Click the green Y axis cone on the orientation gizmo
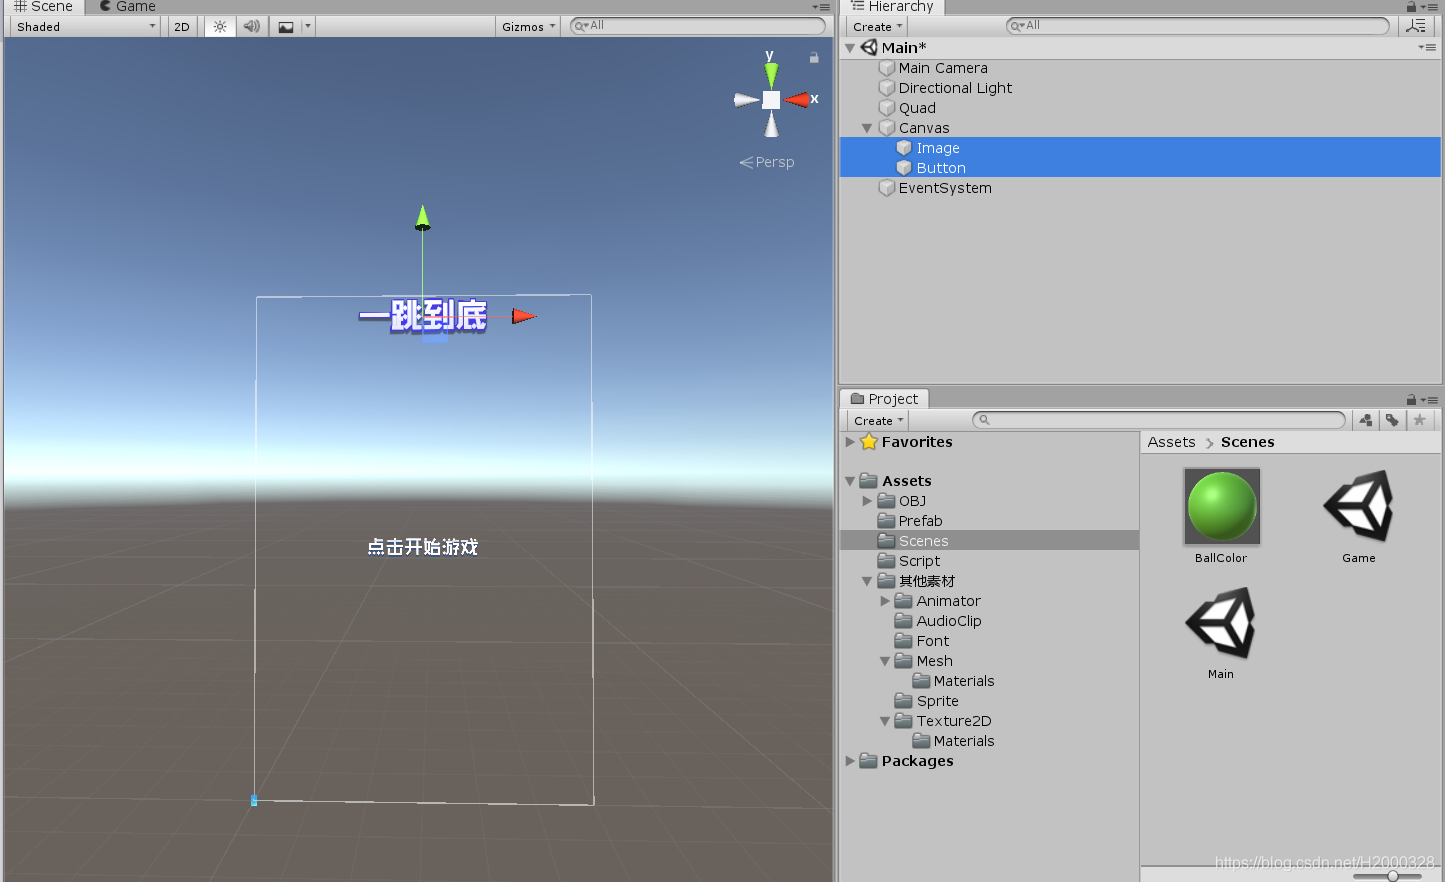The image size is (1445, 882). coord(771,74)
